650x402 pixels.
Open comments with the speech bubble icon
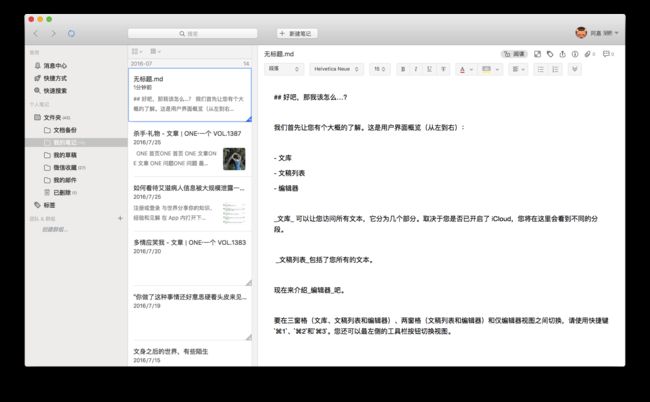point(608,54)
